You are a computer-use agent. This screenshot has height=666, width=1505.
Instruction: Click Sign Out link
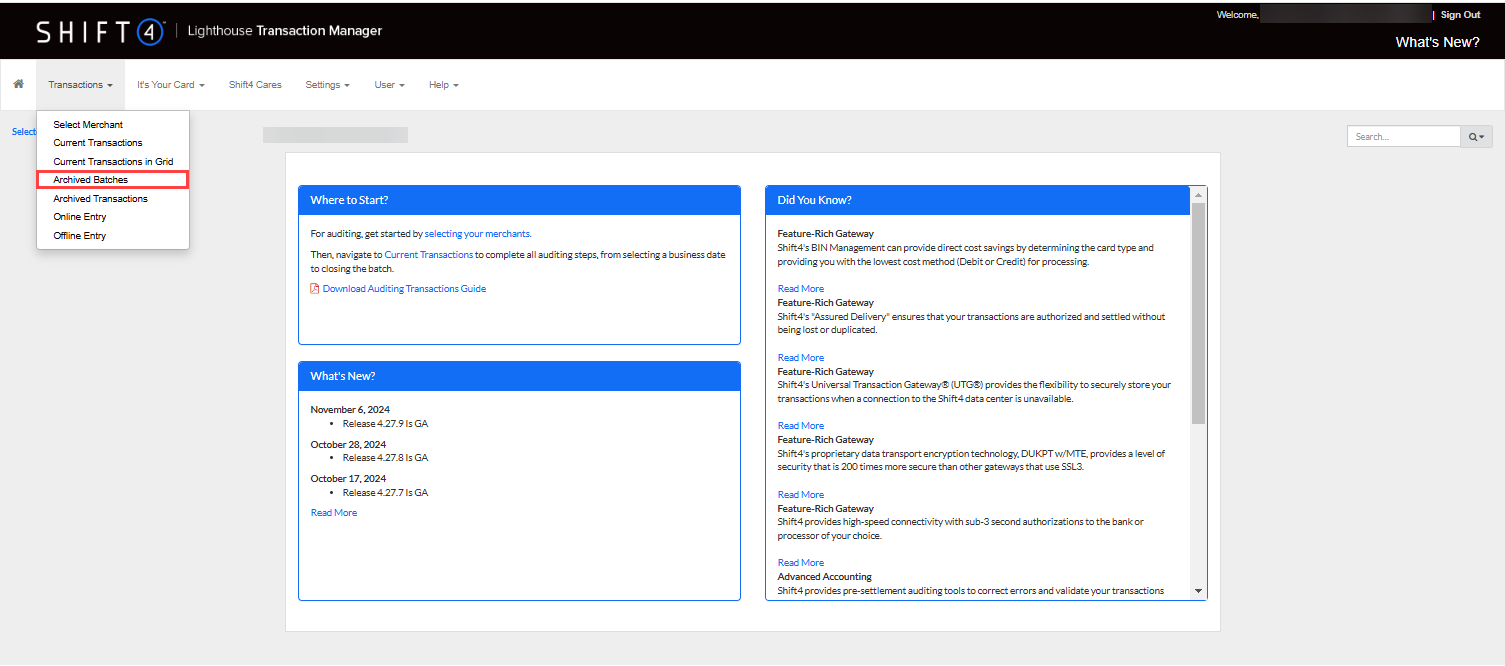coord(1460,15)
